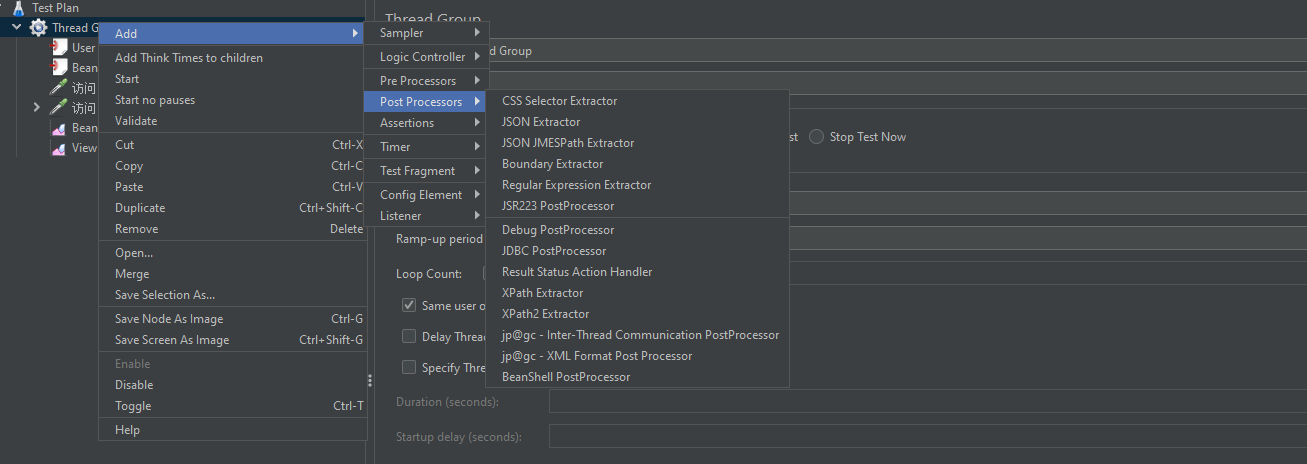Open the Sampler submenu
Image resolution: width=1307 pixels, height=464 pixels.
(426, 33)
